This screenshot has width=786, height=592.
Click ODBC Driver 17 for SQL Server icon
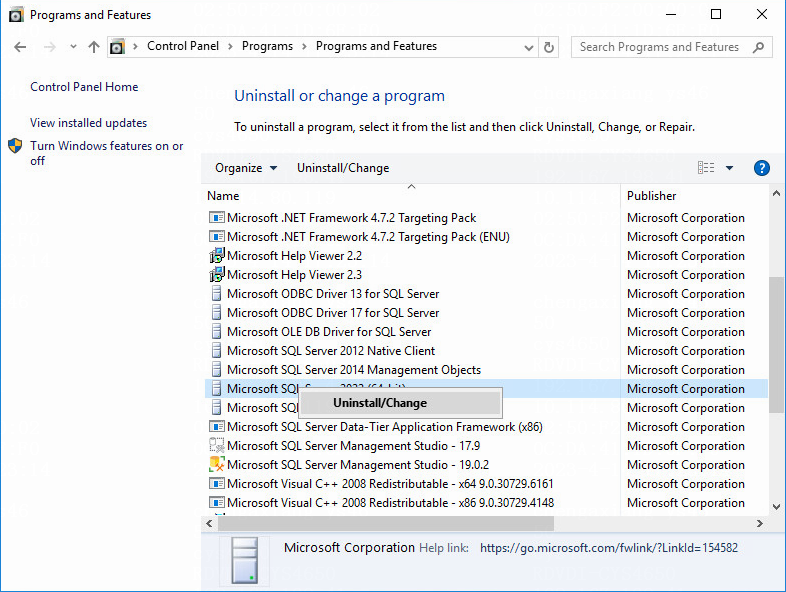click(x=217, y=313)
